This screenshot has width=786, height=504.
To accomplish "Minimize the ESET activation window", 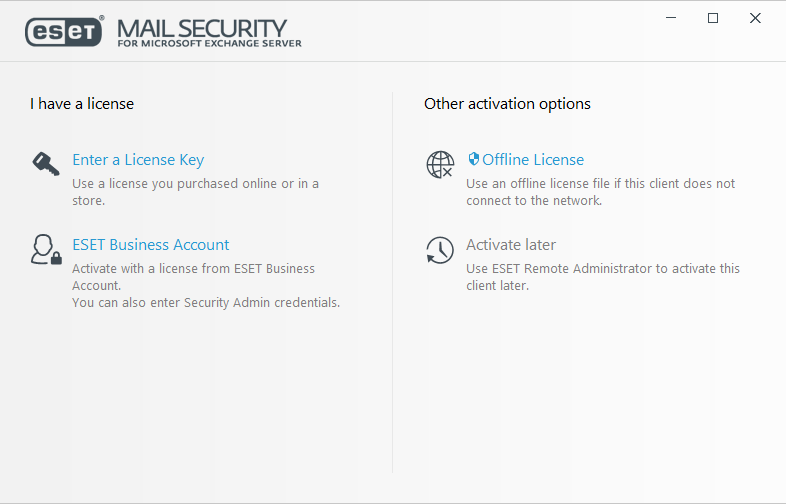I will click(x=671, y=18).
